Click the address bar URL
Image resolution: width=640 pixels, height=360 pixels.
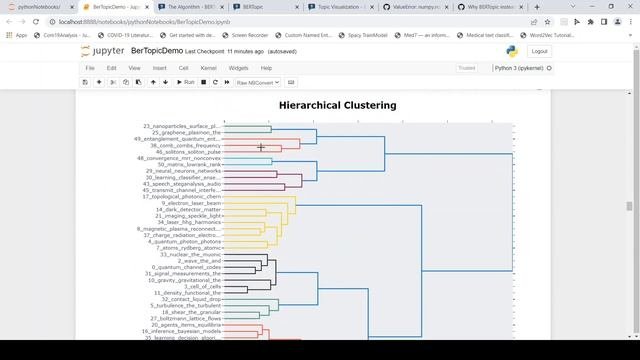click(x=144, y=22)
